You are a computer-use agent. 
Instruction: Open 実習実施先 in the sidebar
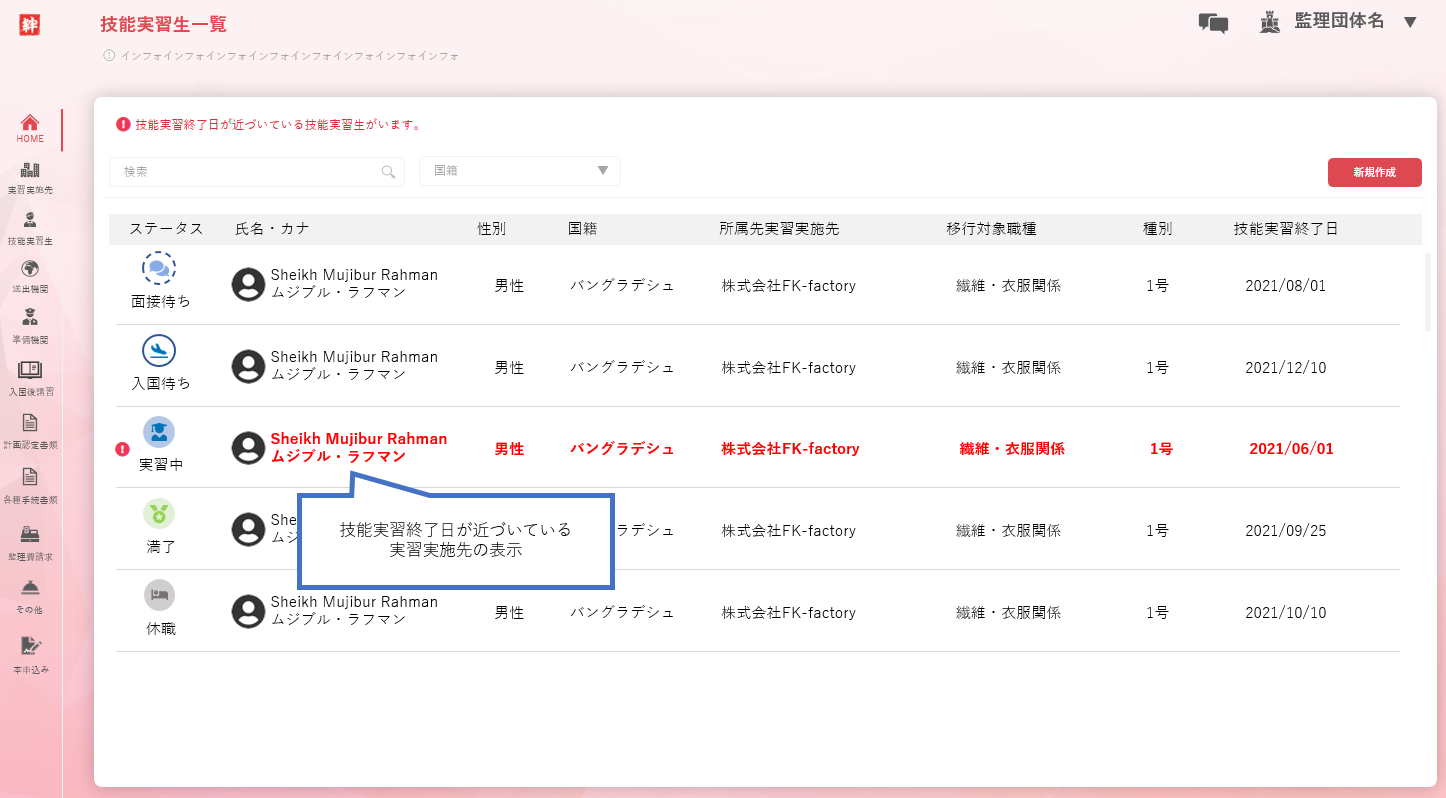point(30,171)
